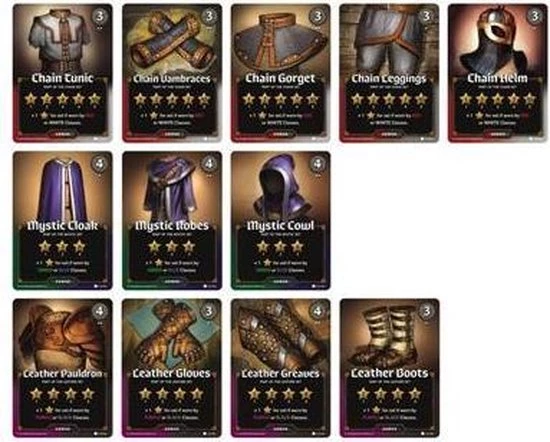The height and width of the screenshot is (442, 550).
Task: Click first gold star on Chain Helm
Action: (x=465, y=99)
